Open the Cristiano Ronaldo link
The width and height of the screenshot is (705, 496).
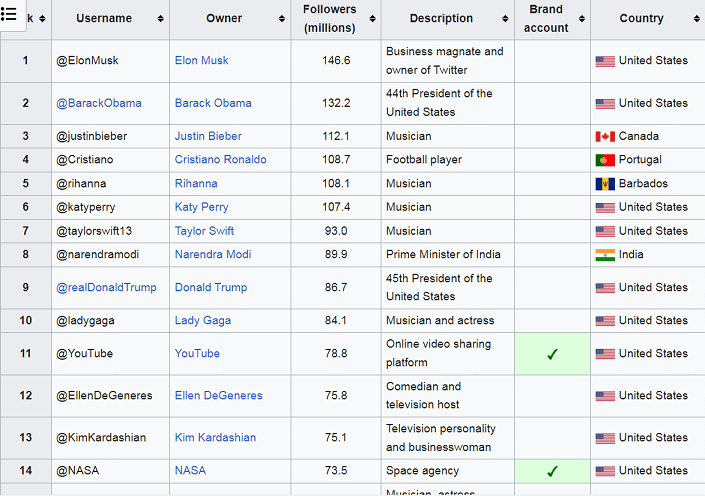tap(220, 159)
